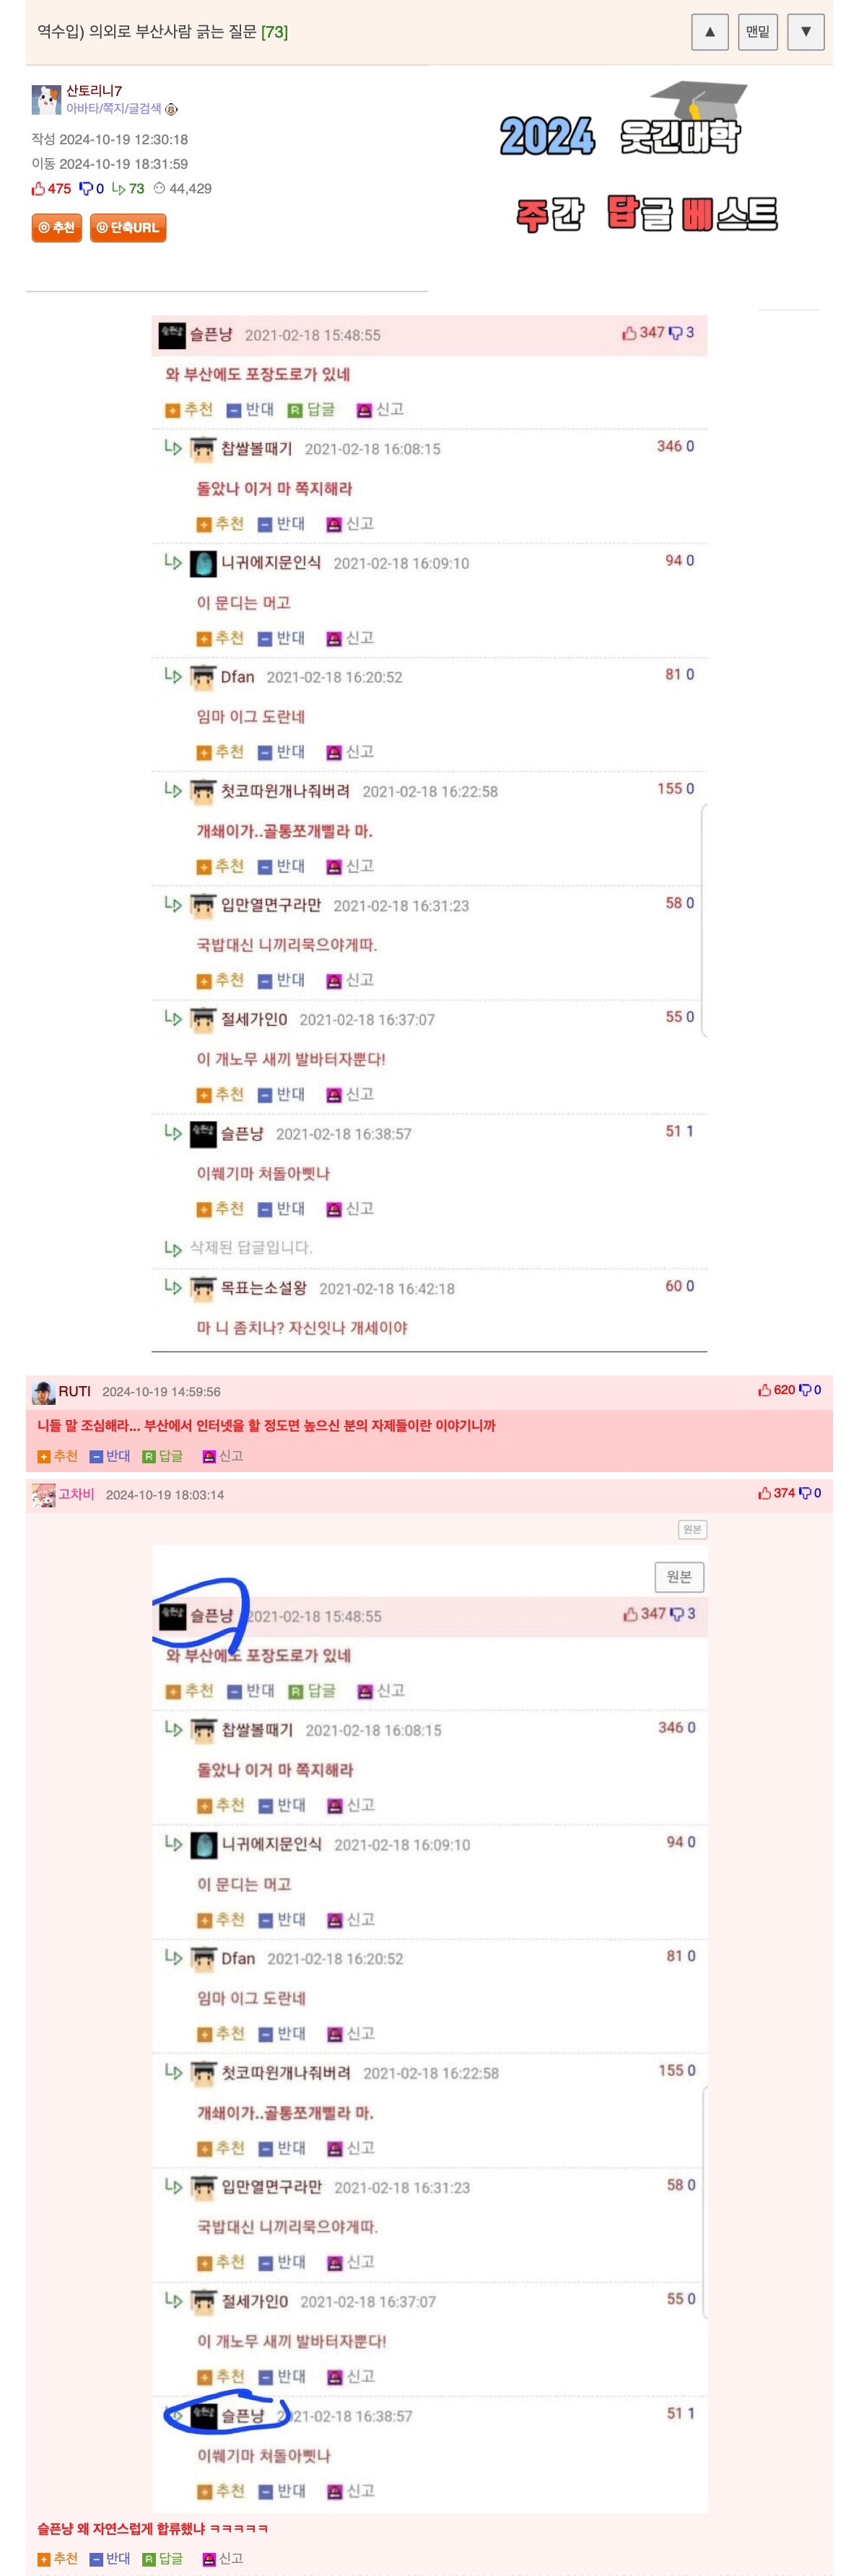The image size is (859, 2576).
Task: Go to the bottom with the 맨밑 button
Action: 757,32
